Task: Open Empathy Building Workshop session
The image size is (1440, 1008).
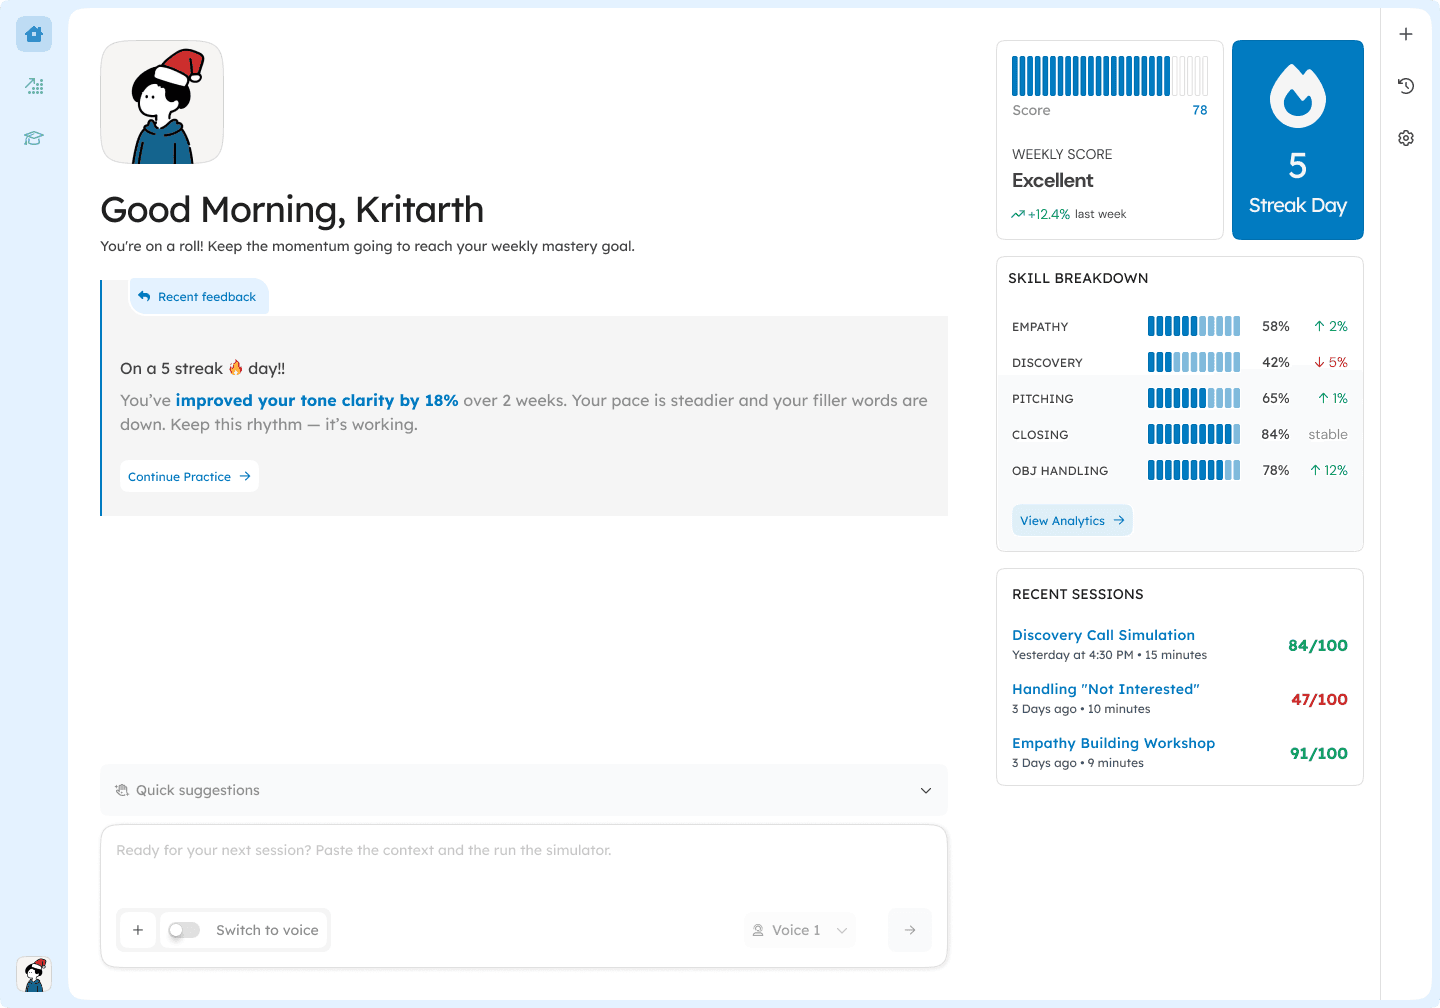Action: click(1113, 743)
